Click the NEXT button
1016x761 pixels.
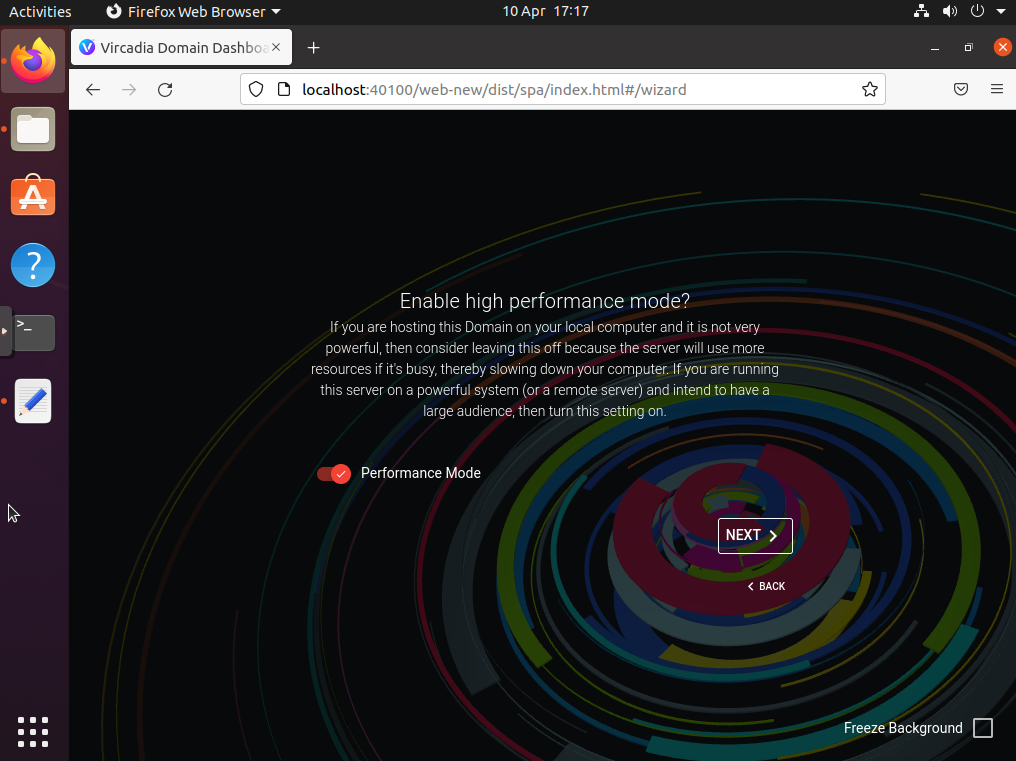[755, 535]
